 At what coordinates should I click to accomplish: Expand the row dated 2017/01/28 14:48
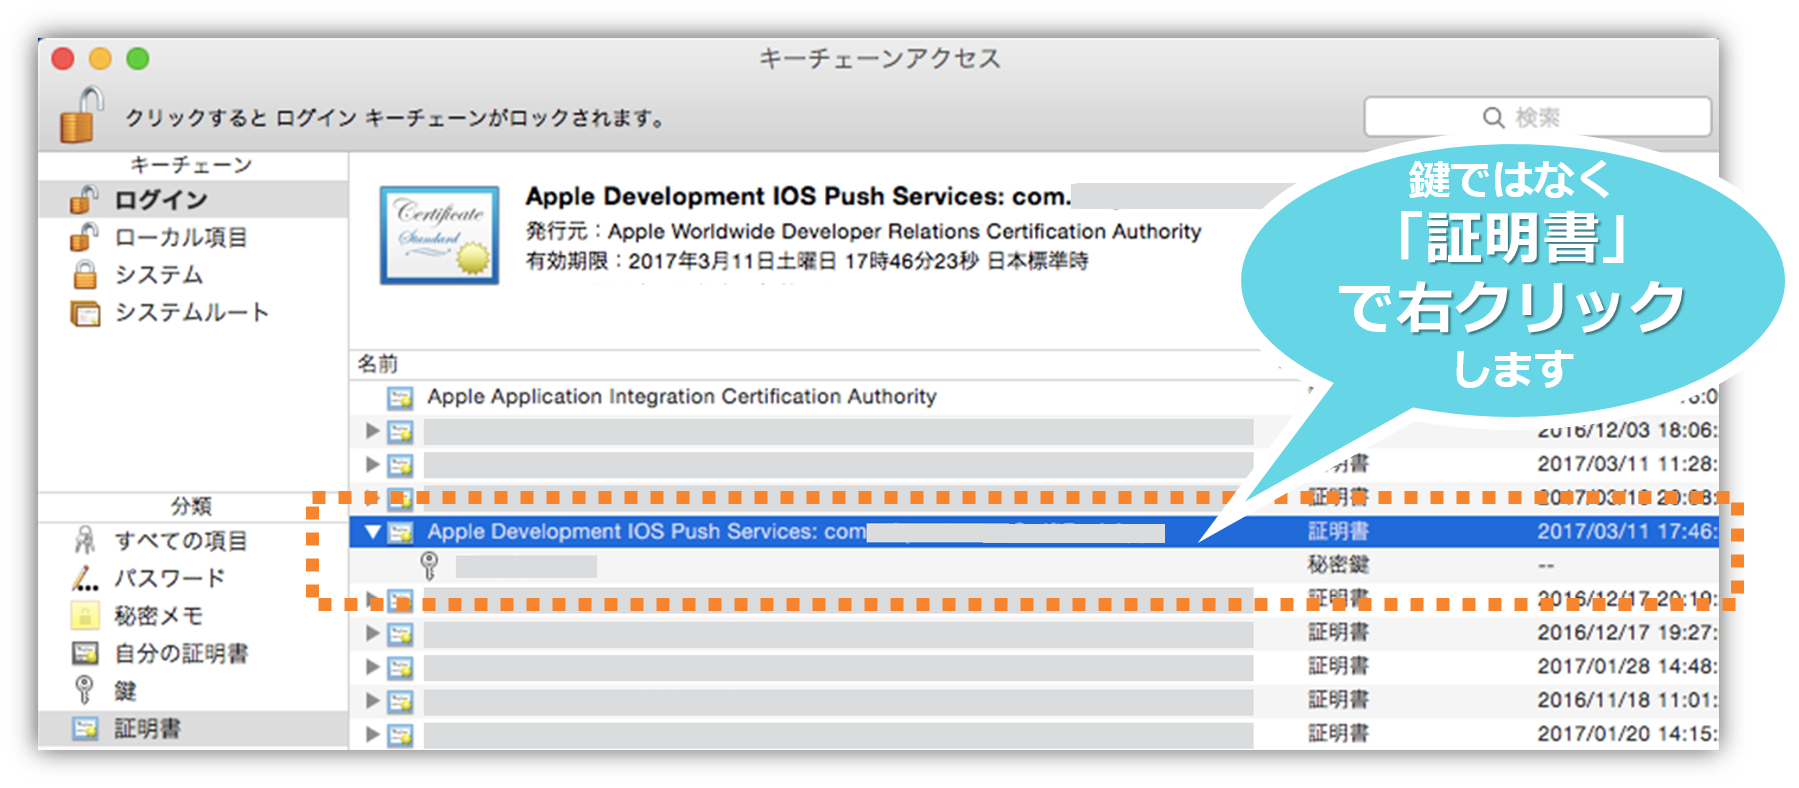(x=372, y=666)
